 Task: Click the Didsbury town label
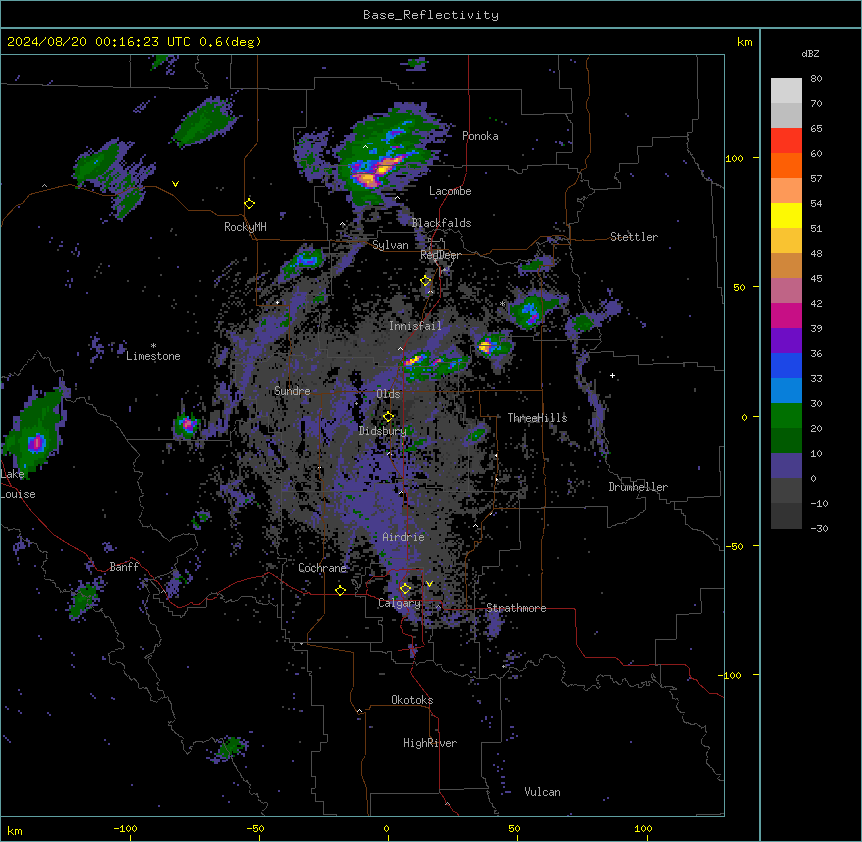383,431
